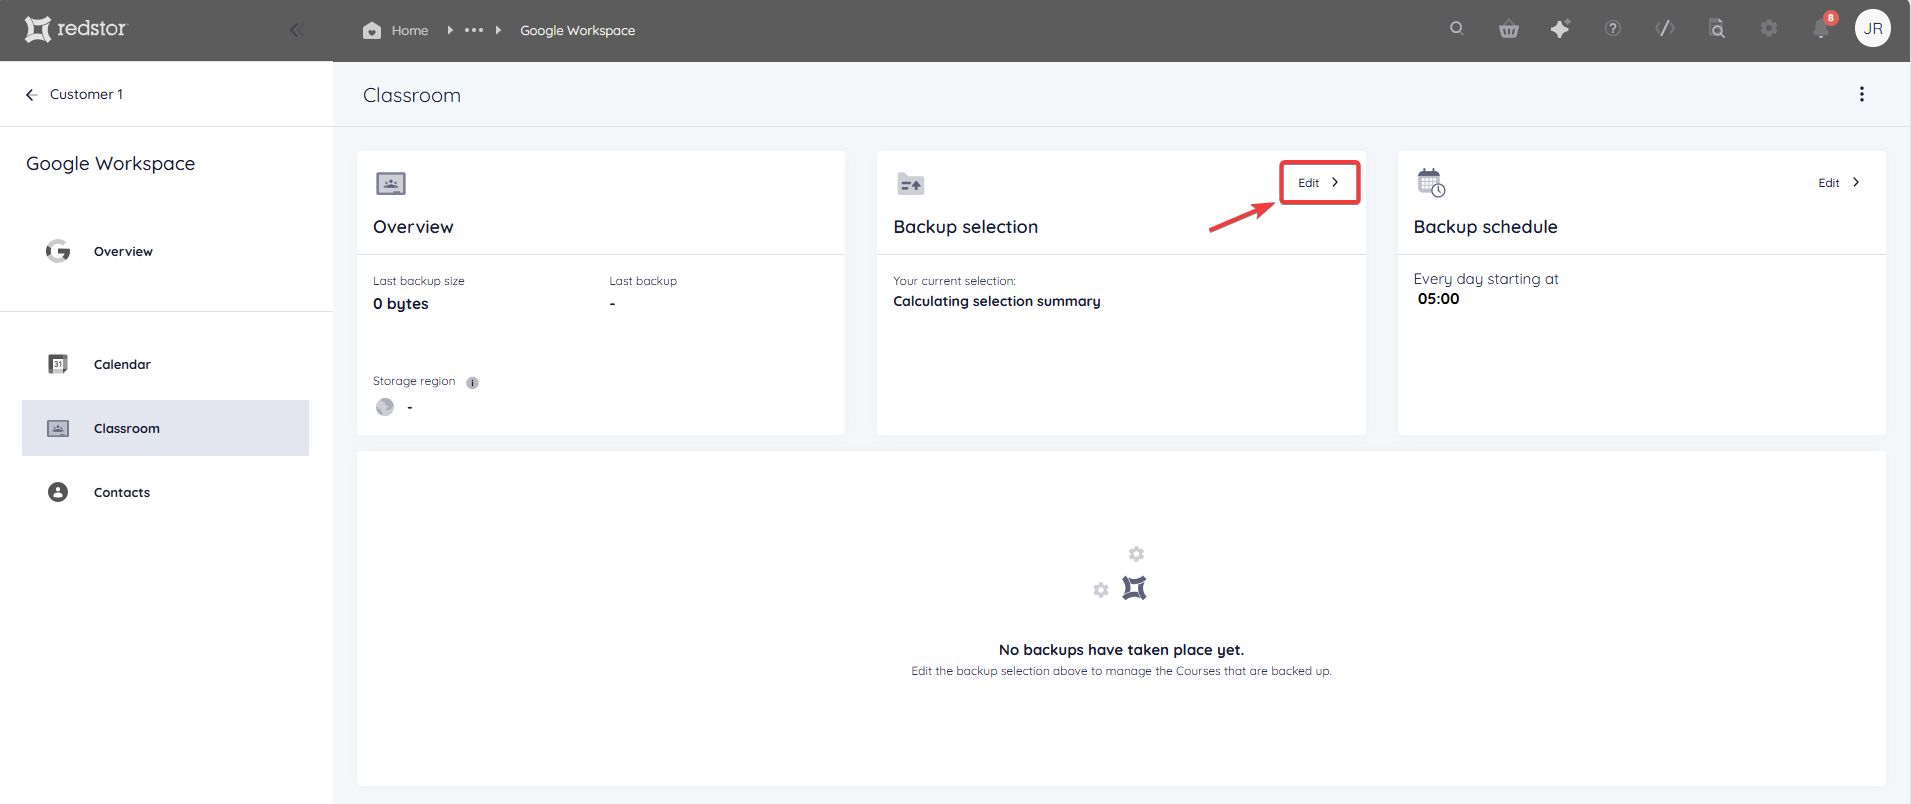Open the help question mark icon
The width and height of the screenshot is (1911, 804).
pos(1613,29)
